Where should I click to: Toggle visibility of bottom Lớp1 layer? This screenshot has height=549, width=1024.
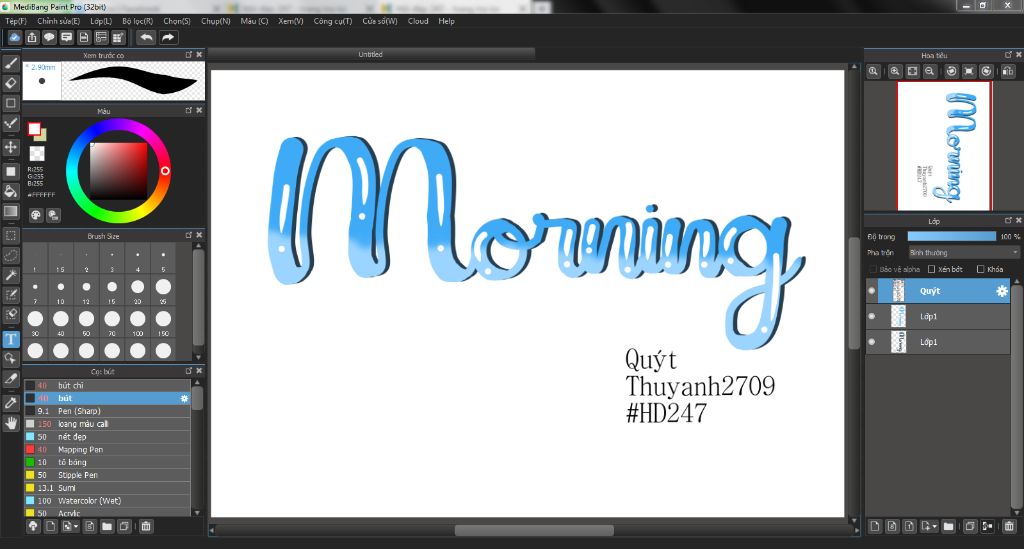(x=872, y=342)
